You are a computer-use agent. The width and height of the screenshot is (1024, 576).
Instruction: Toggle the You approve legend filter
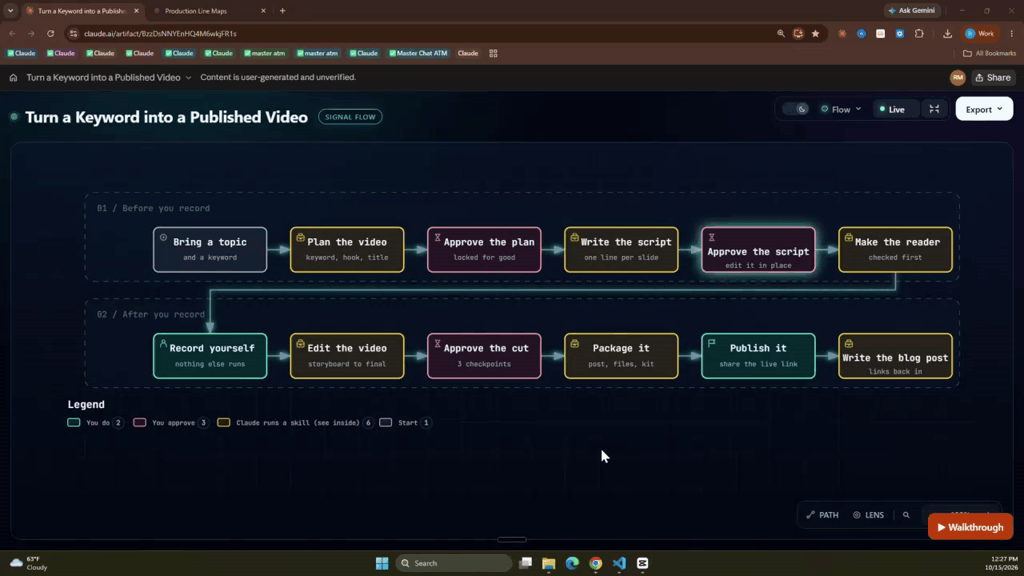tap(170, 423)
